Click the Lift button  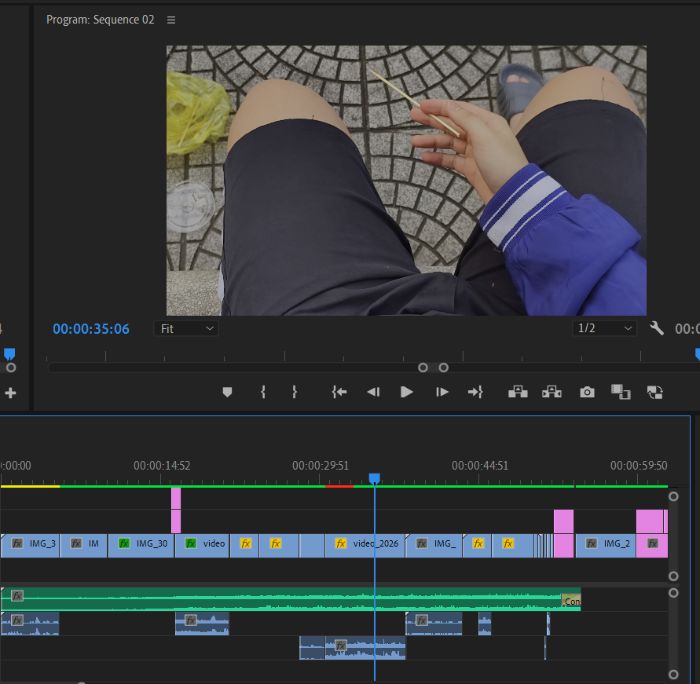[518, 392]
